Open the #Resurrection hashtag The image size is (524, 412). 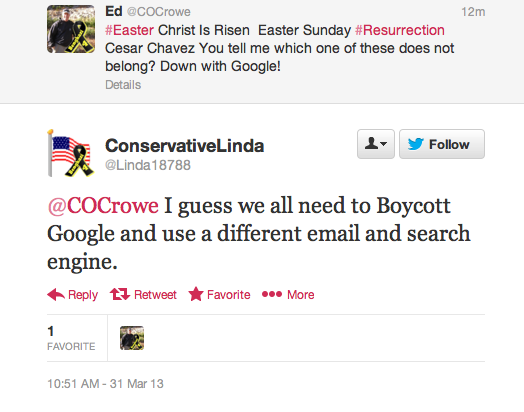click(400, 30)
